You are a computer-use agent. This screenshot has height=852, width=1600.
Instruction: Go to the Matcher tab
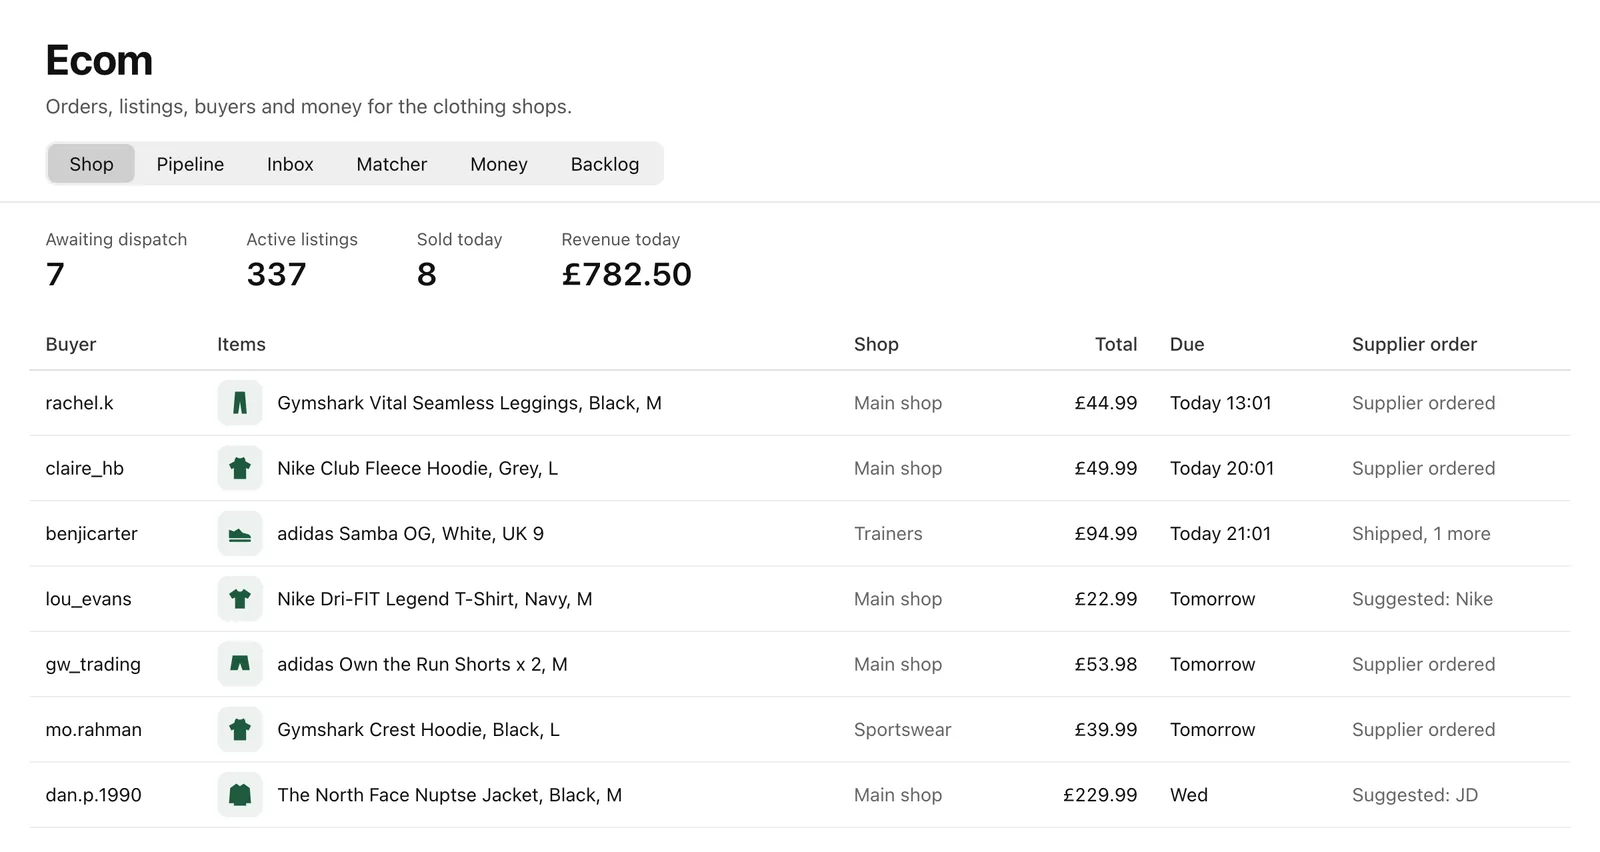pyautogui.click(x=392, y=164)
